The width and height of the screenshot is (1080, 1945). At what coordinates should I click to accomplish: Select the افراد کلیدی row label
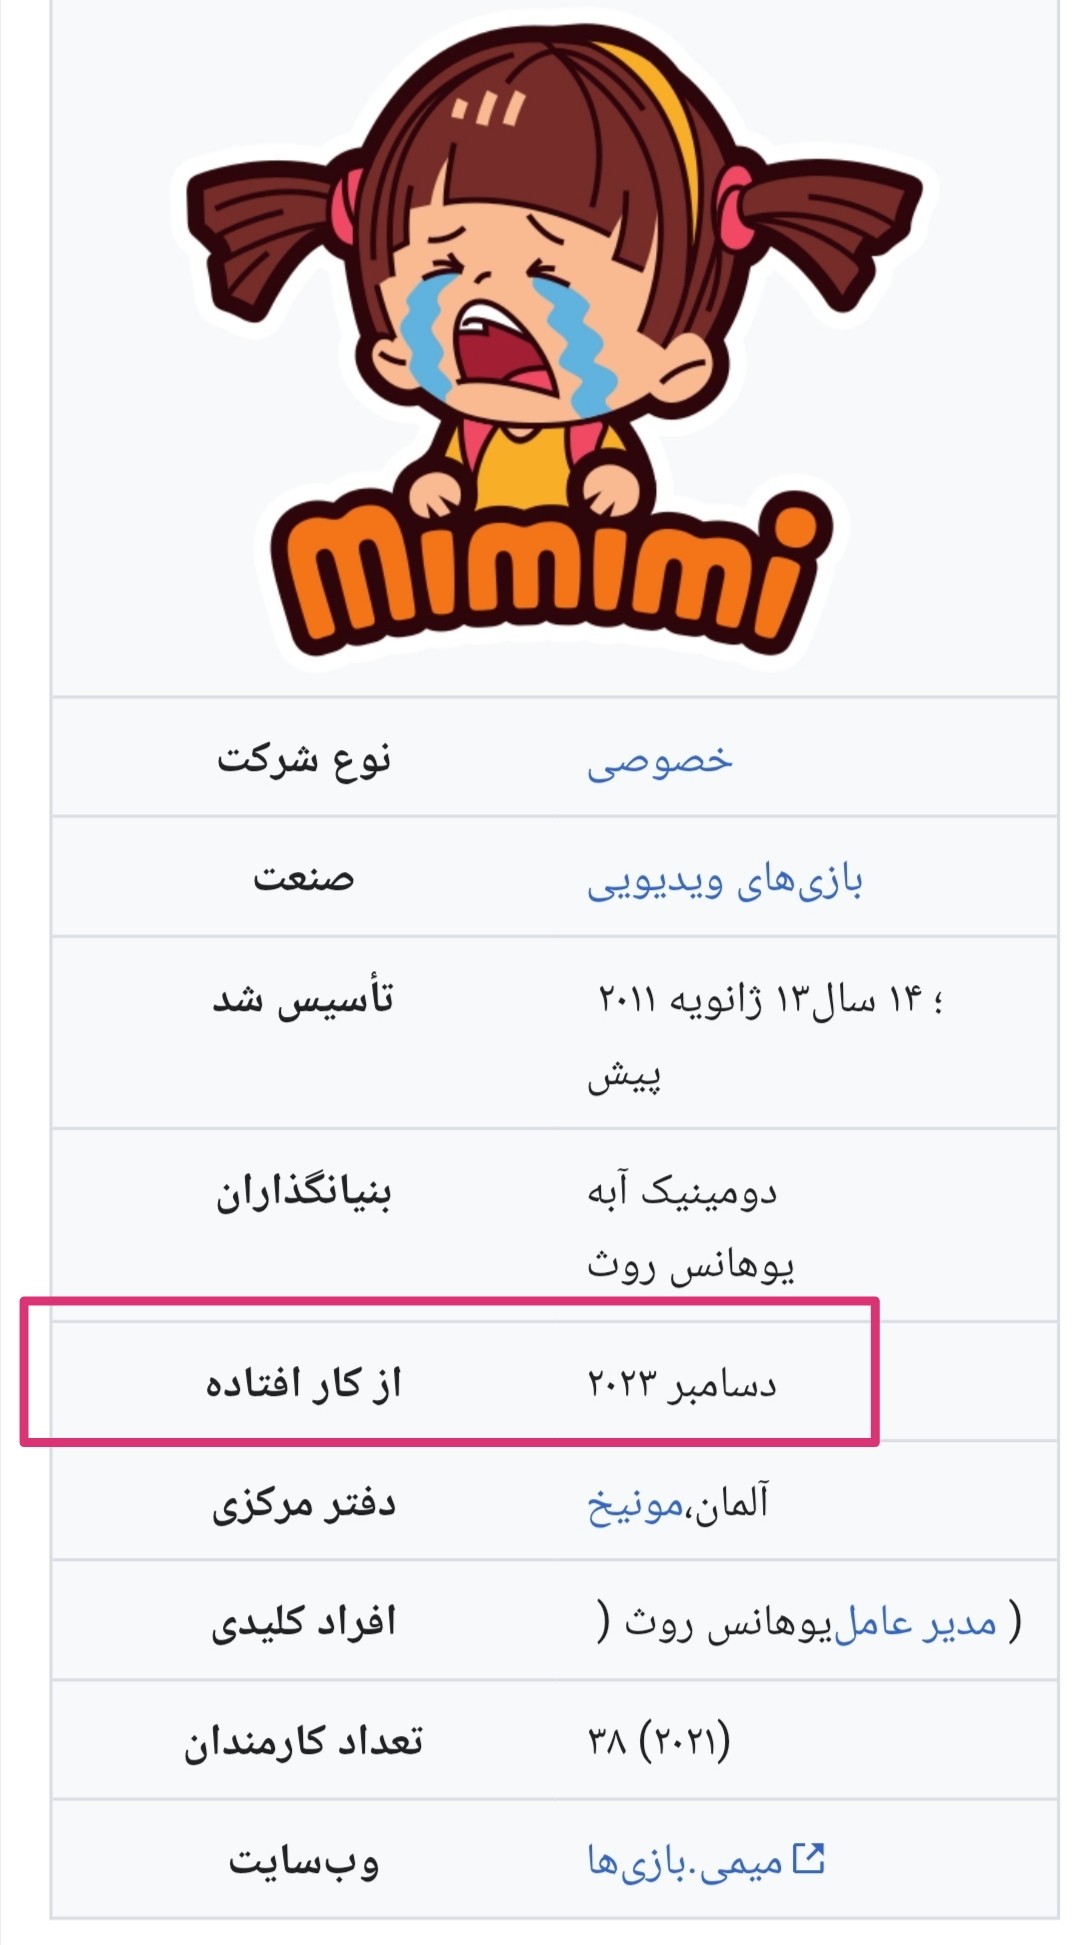tap(304, 1622)
